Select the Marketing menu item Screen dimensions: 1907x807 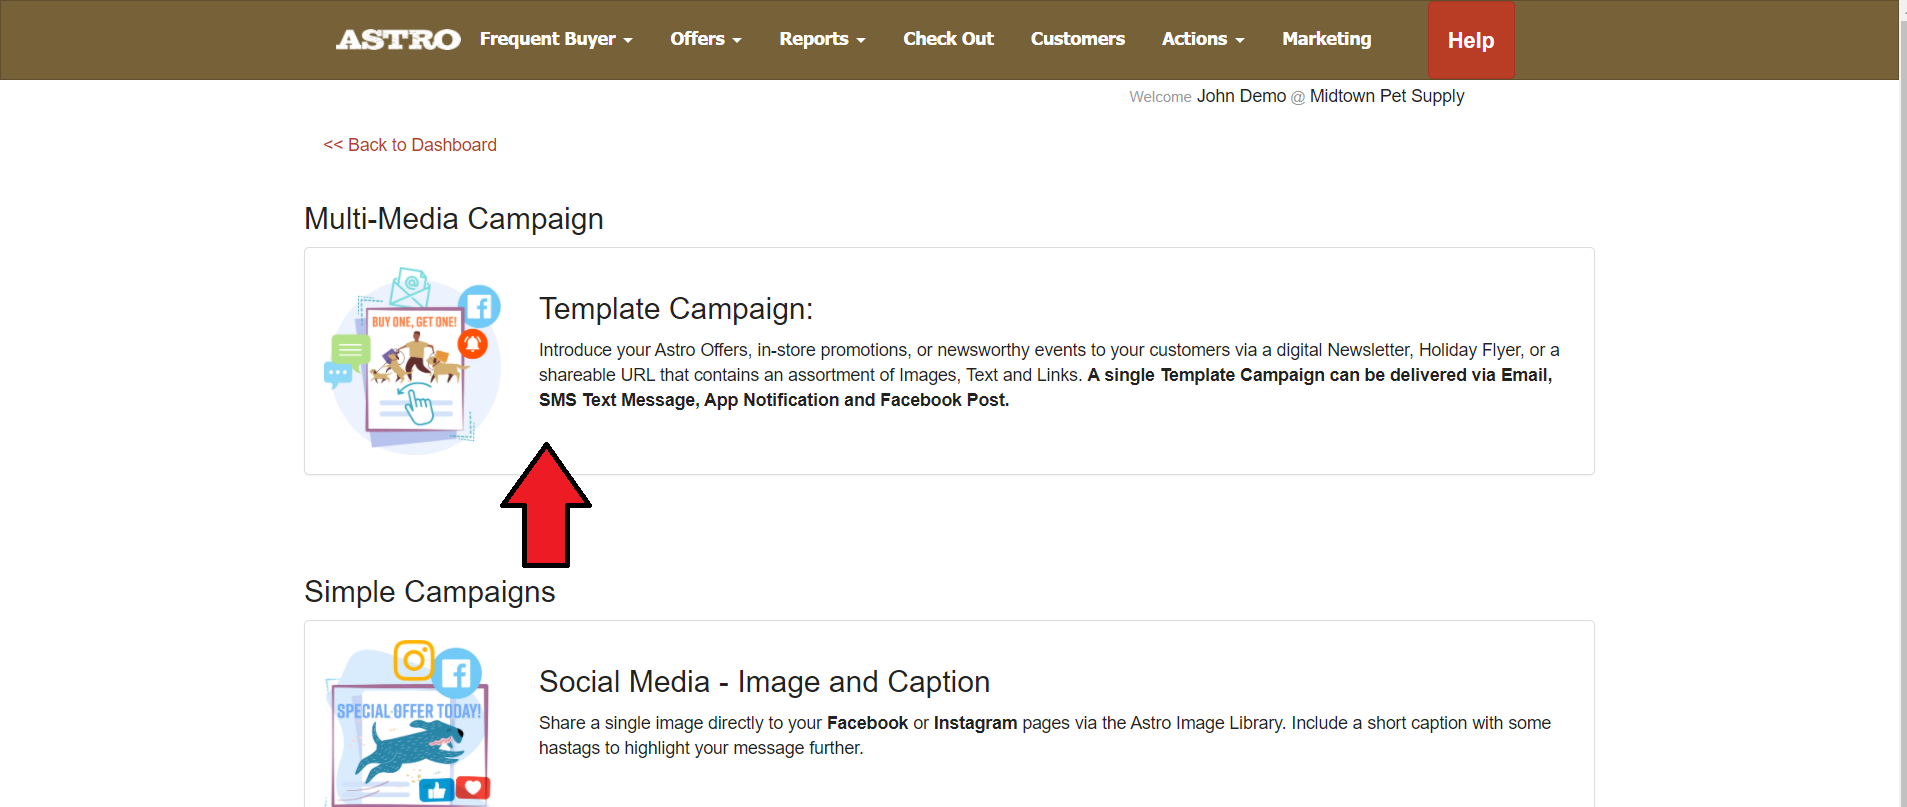coord(1326,39)
